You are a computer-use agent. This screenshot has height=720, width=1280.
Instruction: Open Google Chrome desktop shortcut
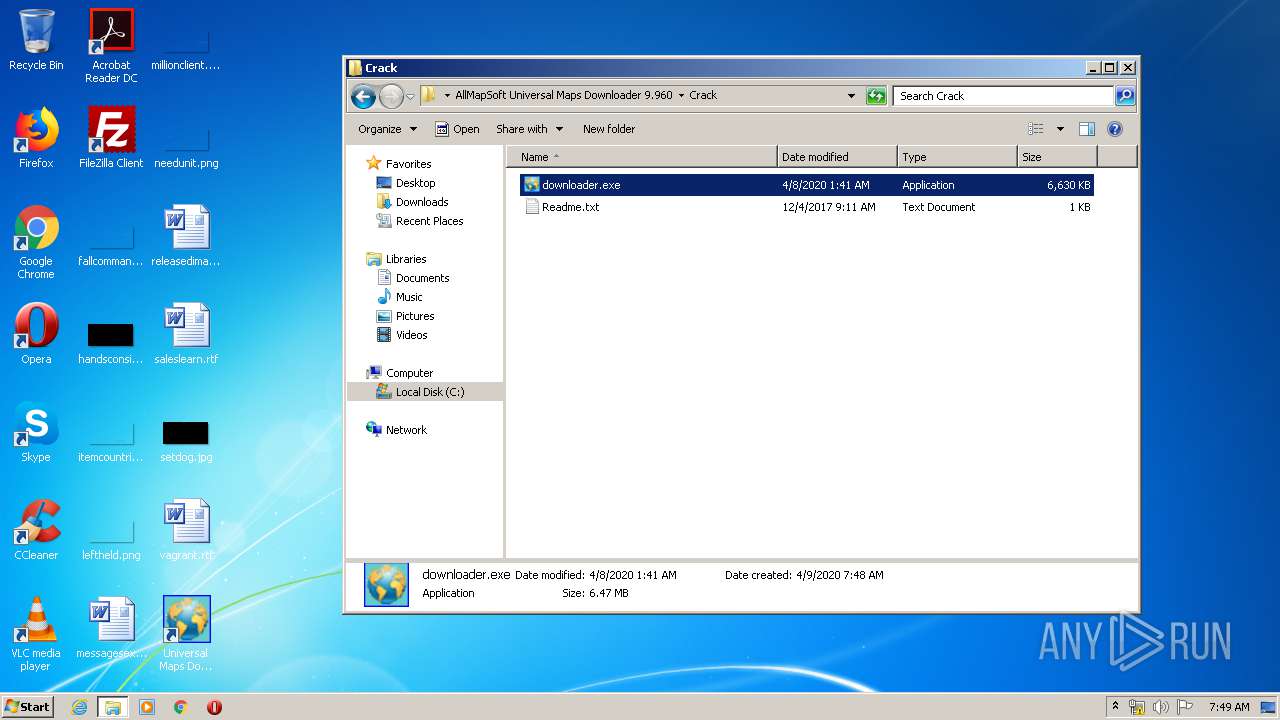[x=36, y=242]
